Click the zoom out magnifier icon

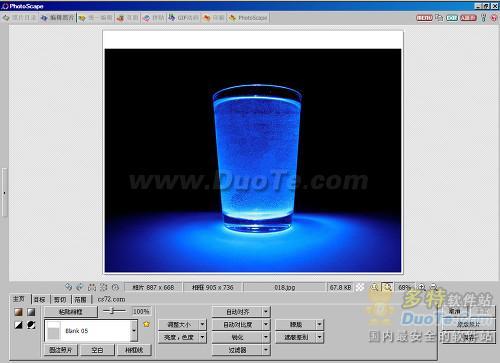point(434,287)
